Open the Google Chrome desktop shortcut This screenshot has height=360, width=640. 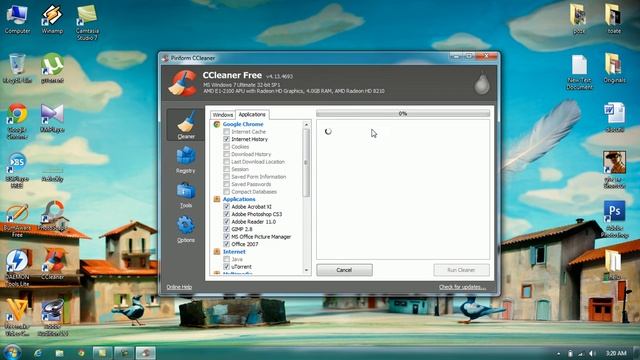point(17,121)
